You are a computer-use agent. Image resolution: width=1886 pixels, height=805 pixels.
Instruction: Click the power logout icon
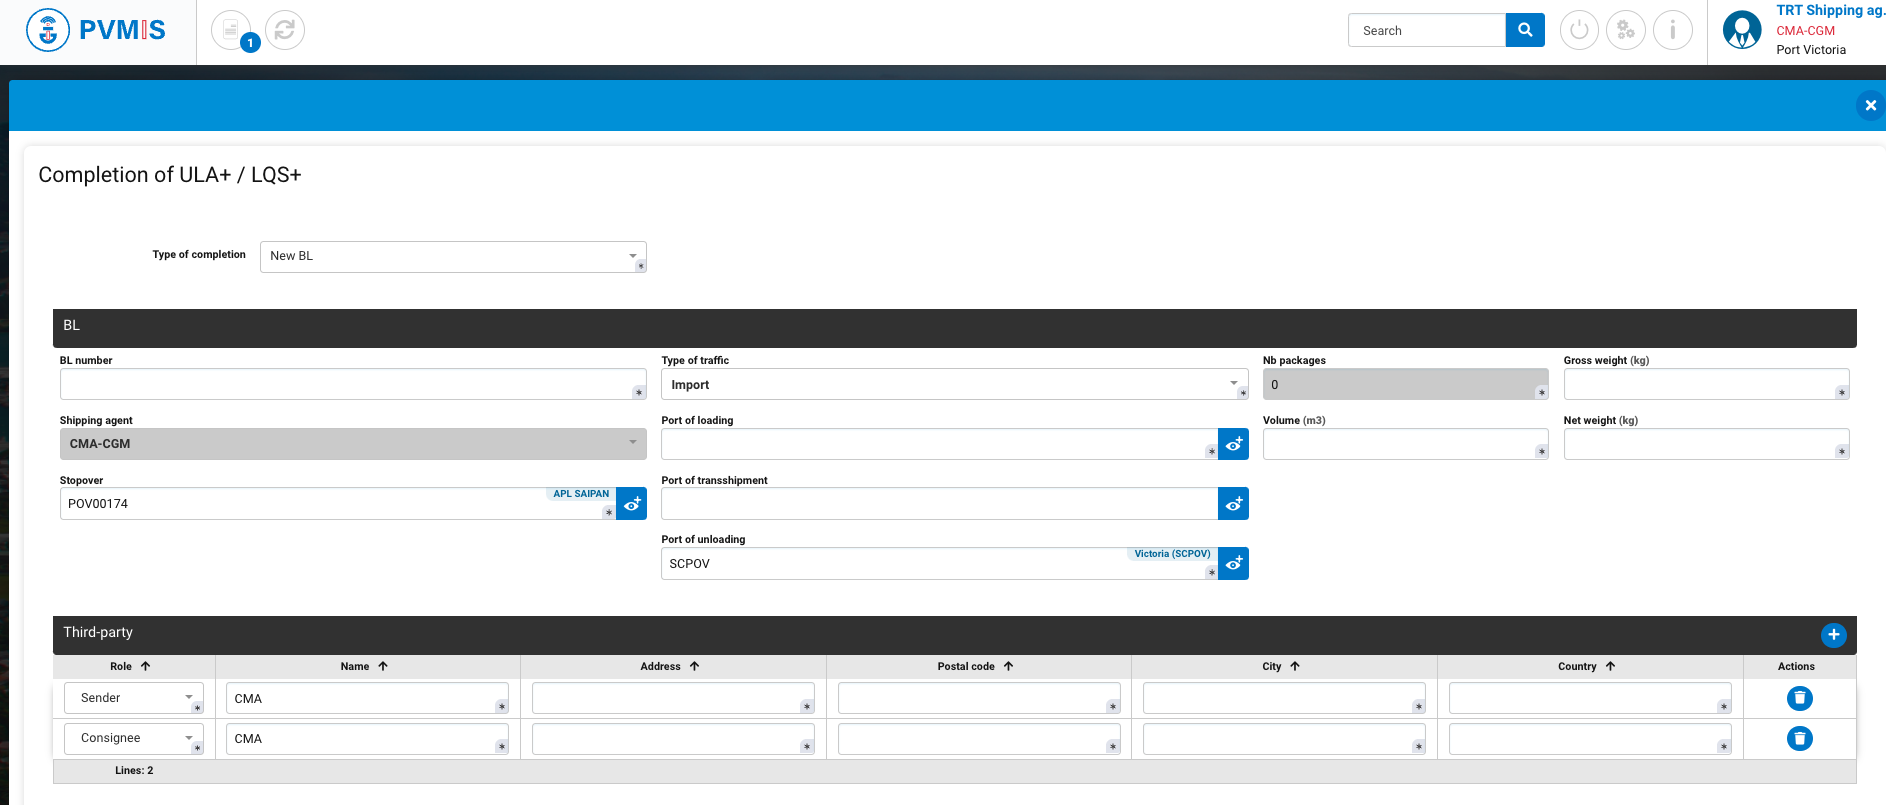click(1579, 30)
